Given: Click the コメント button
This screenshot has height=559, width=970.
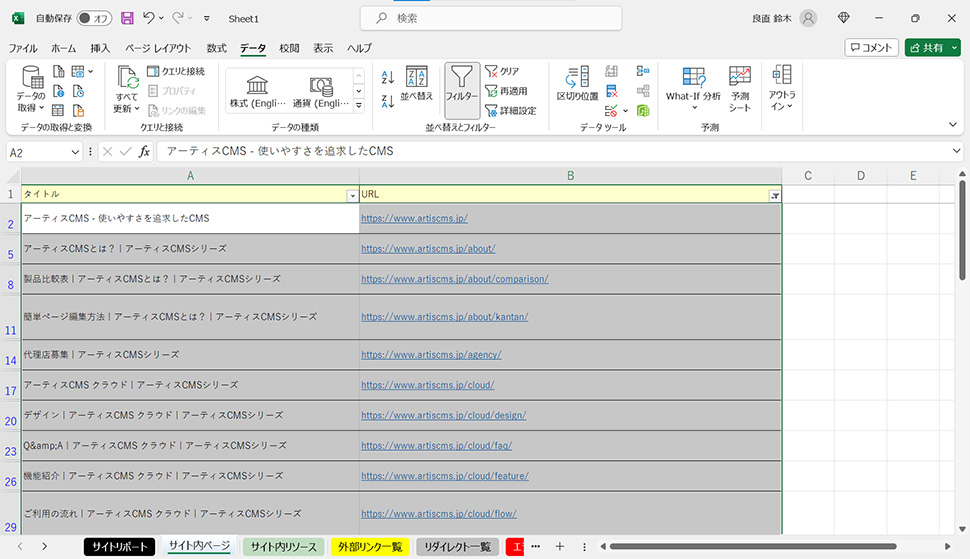Looking at the screenshot, I should (871, 48).
